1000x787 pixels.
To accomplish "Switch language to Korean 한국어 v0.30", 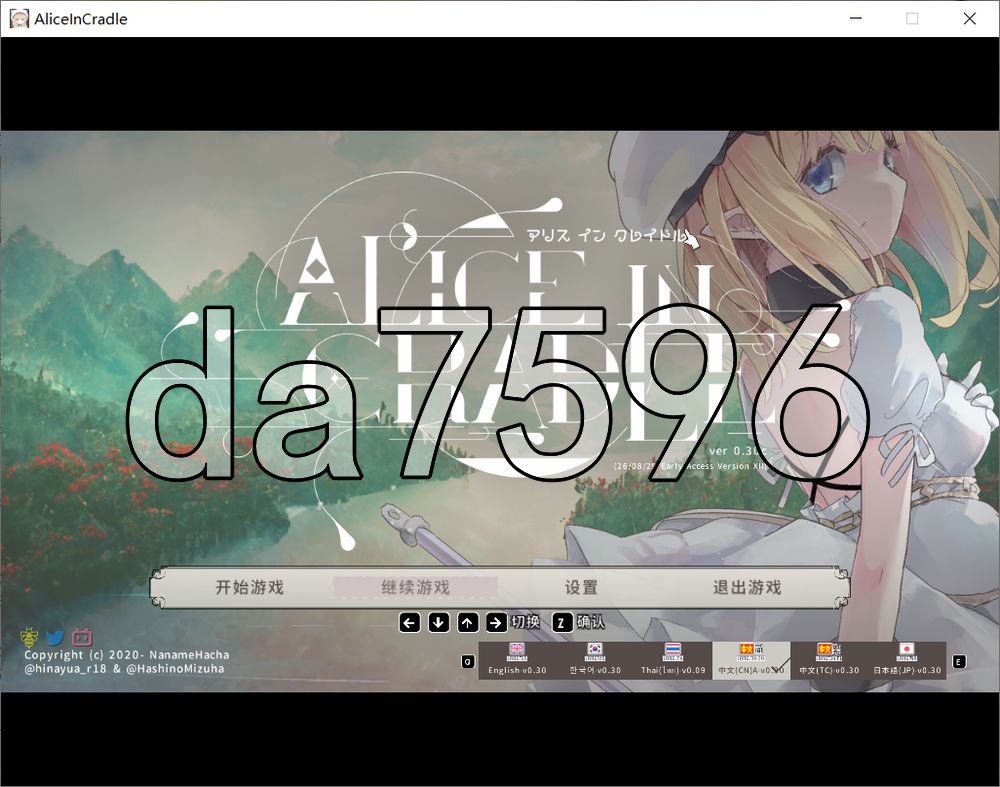I will 595,660.
